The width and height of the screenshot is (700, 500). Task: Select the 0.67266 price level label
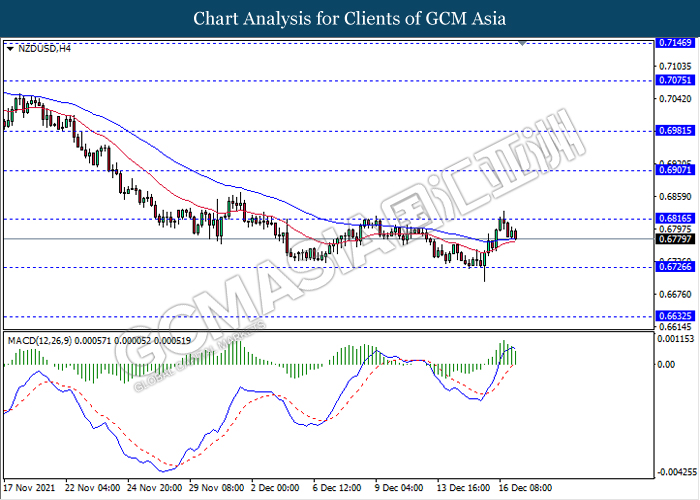(675, 267)
